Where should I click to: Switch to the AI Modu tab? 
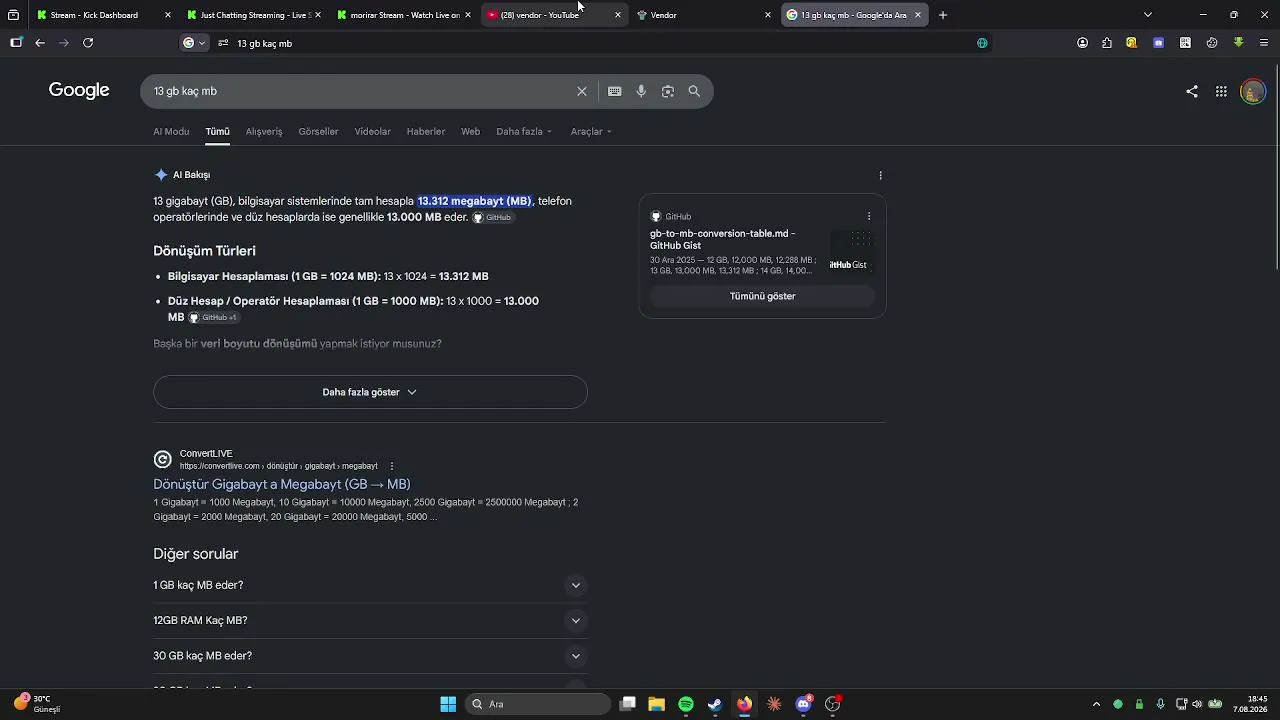(x=171, y=131)
